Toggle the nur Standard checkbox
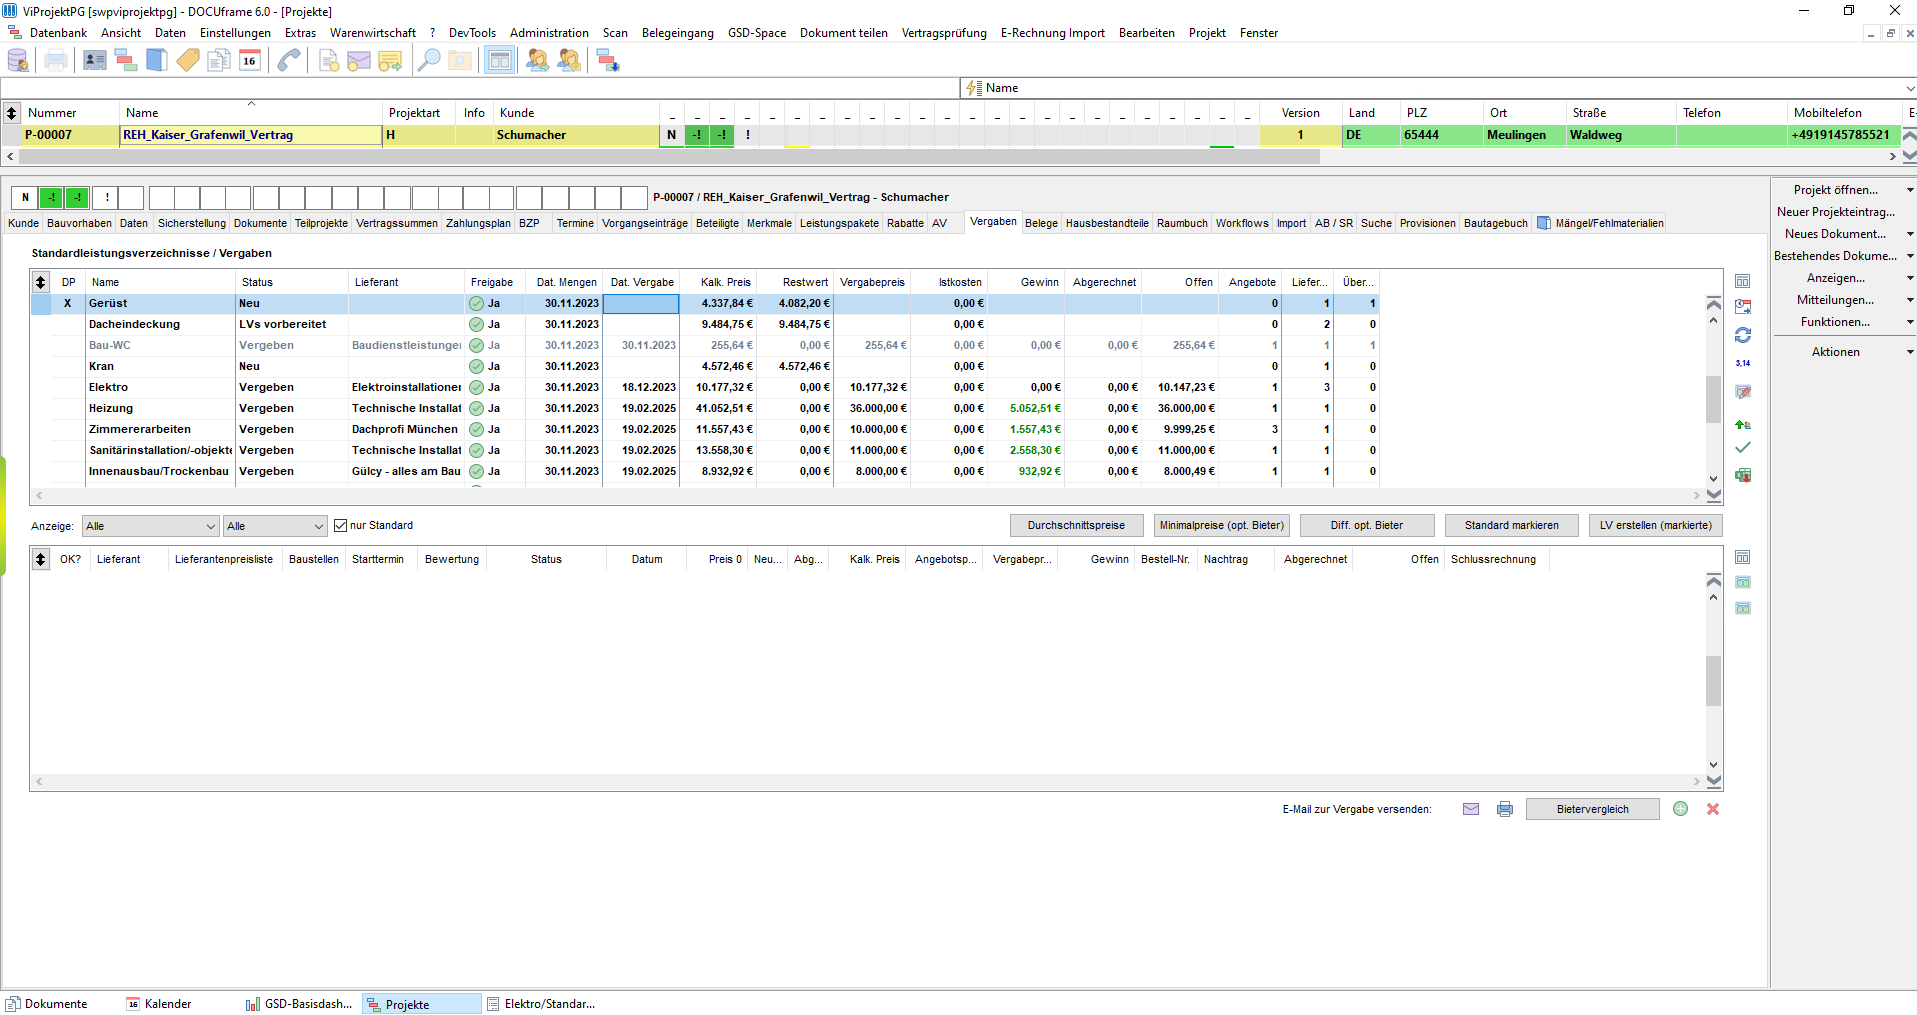The width and height of the screenshot is (1917, 1015). (340, 525)
